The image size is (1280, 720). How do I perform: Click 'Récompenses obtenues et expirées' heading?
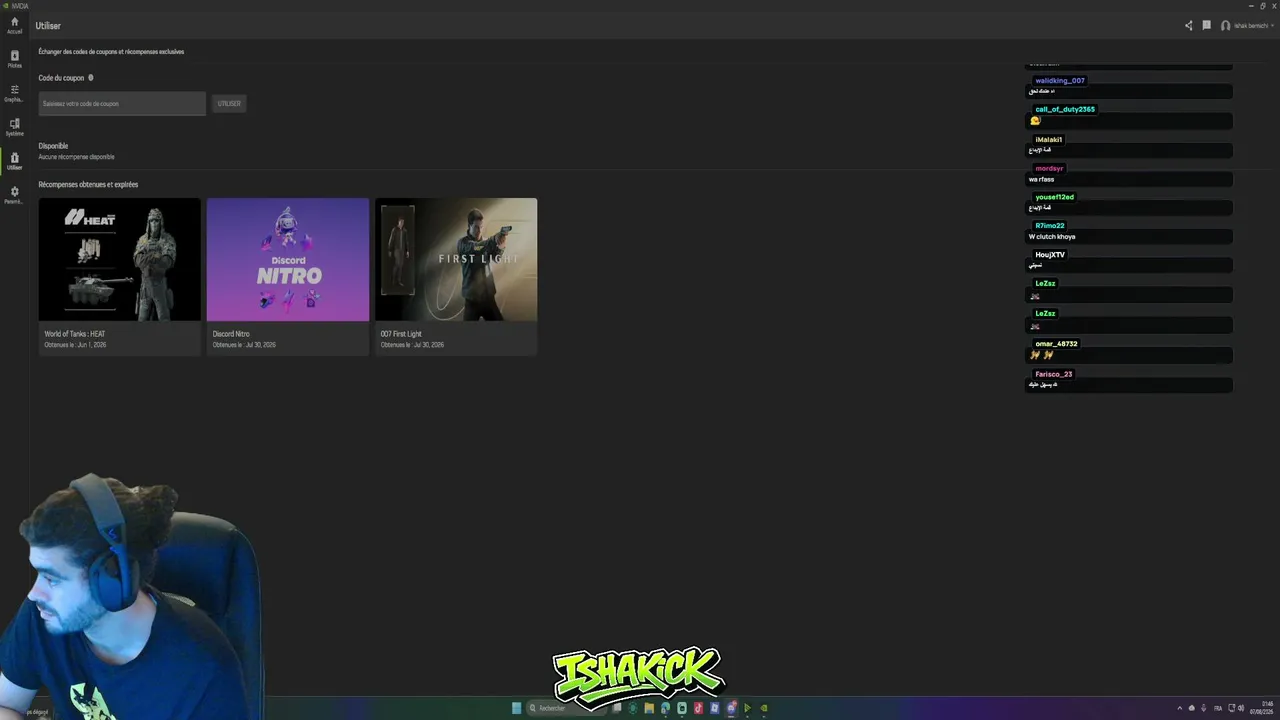pos(88,185)
